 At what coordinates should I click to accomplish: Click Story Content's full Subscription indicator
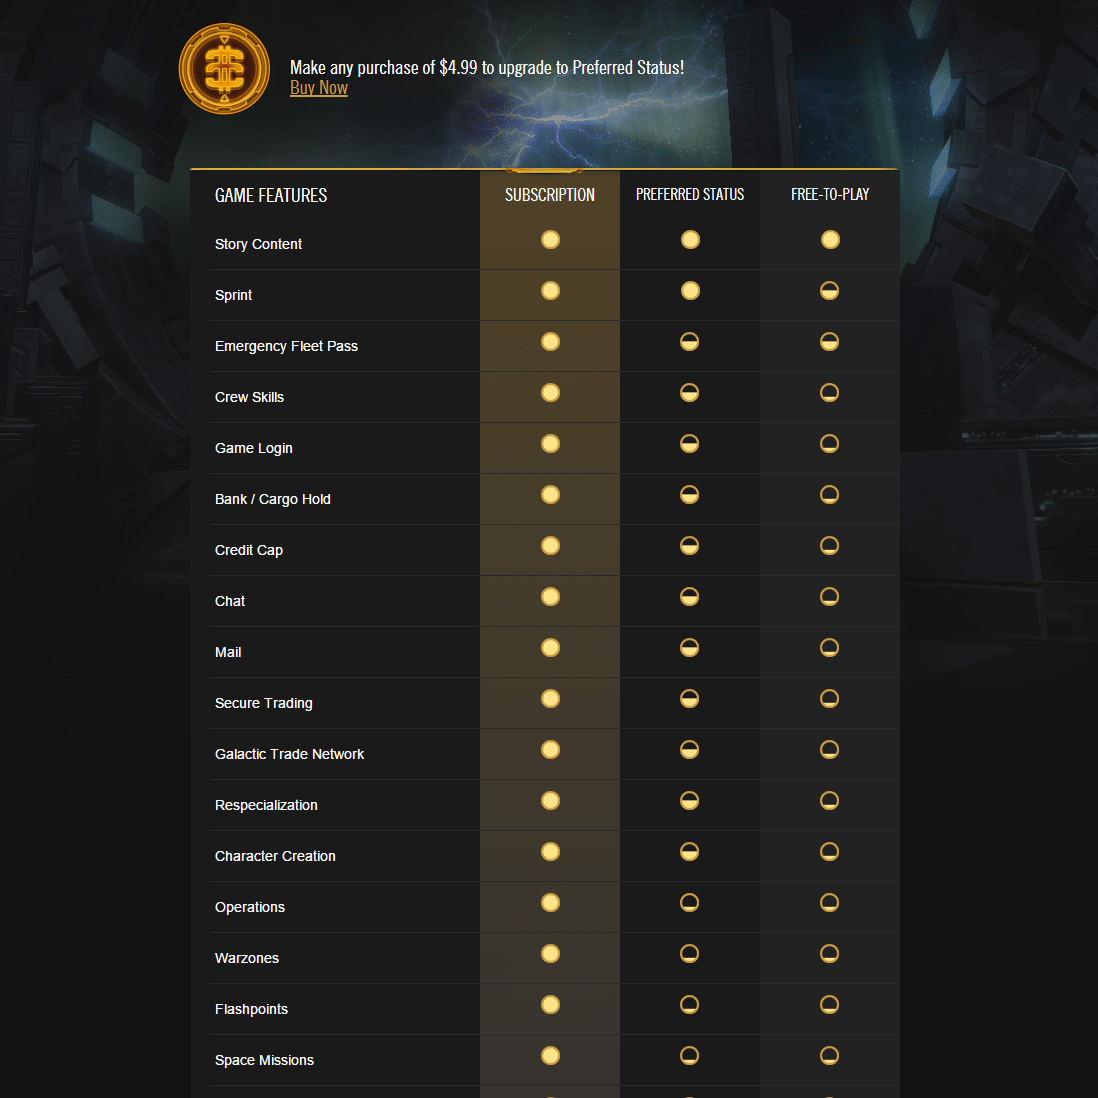pyautogui.click(x=550, y=239)
